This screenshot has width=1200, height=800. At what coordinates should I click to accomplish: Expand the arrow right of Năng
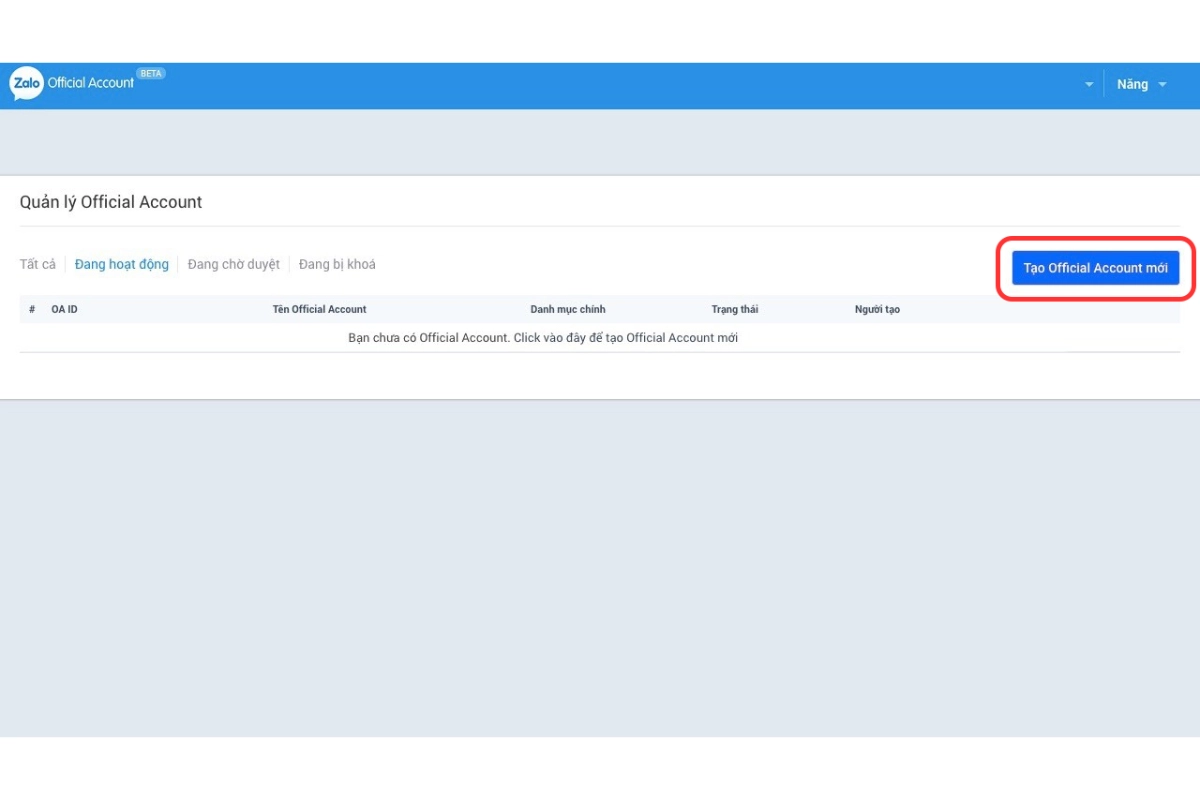click(x=1162, y=85)
